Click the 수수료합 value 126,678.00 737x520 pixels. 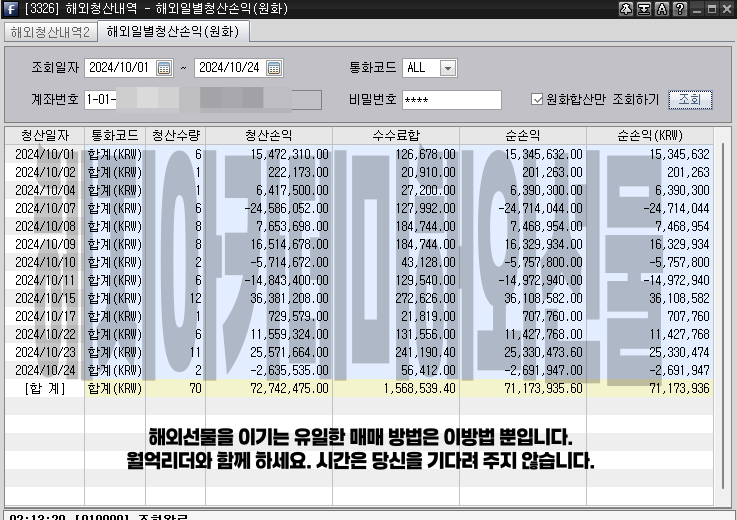pyautogui.click(x=425, y=154)
